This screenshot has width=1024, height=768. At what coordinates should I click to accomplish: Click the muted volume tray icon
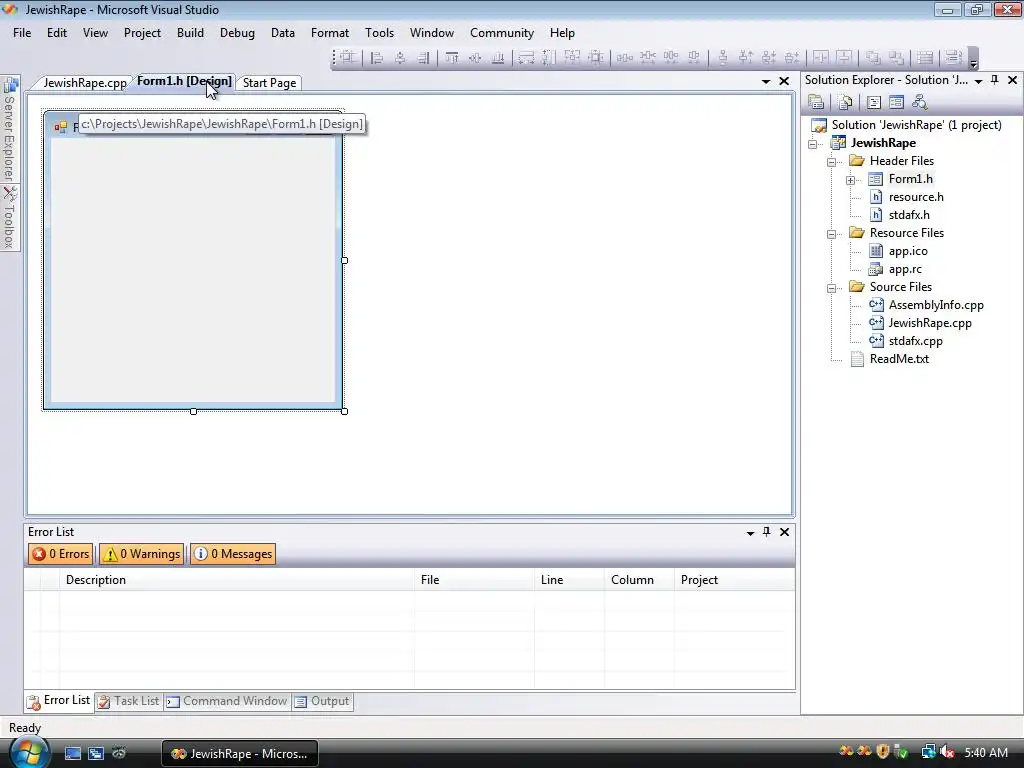point(948,752)
